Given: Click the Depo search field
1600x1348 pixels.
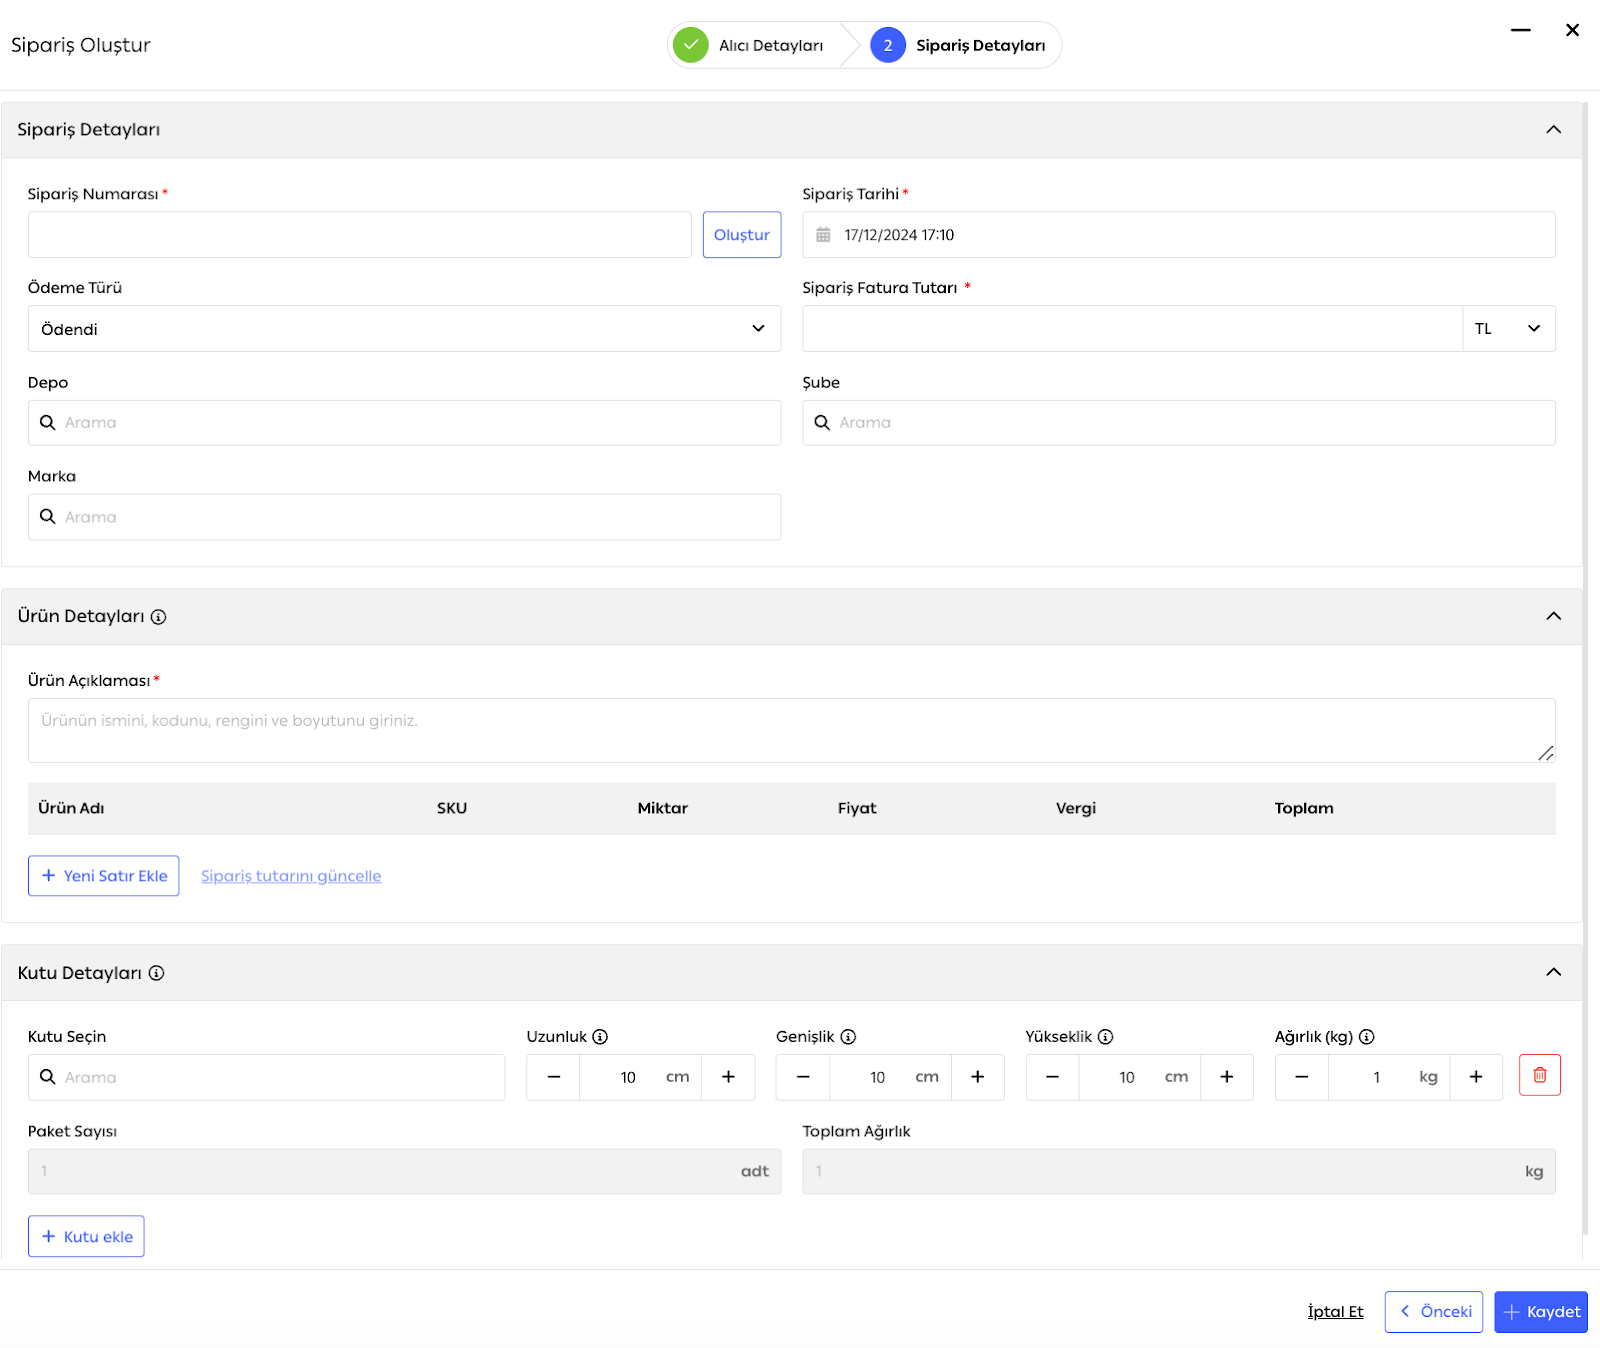Looking at the screenshot, I should [404, 423].
